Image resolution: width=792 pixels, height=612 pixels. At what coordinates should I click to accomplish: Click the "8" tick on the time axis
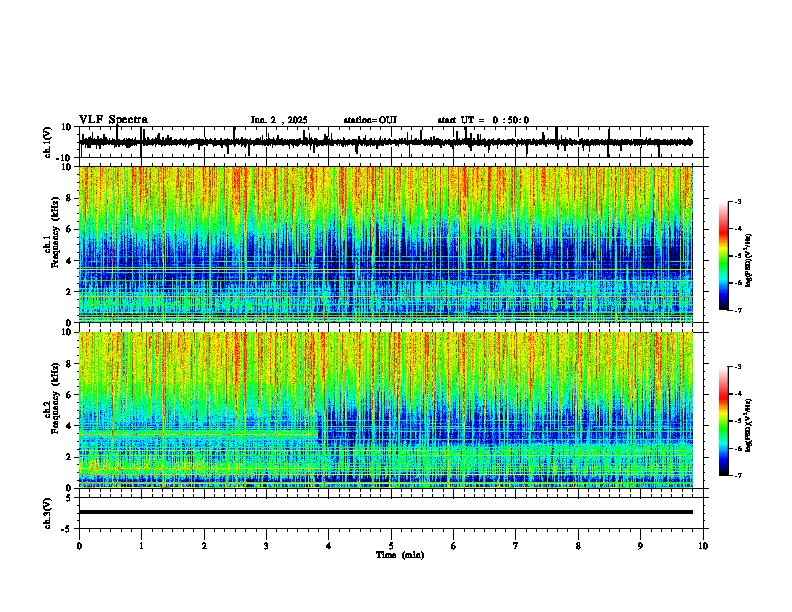coord(578,546)
